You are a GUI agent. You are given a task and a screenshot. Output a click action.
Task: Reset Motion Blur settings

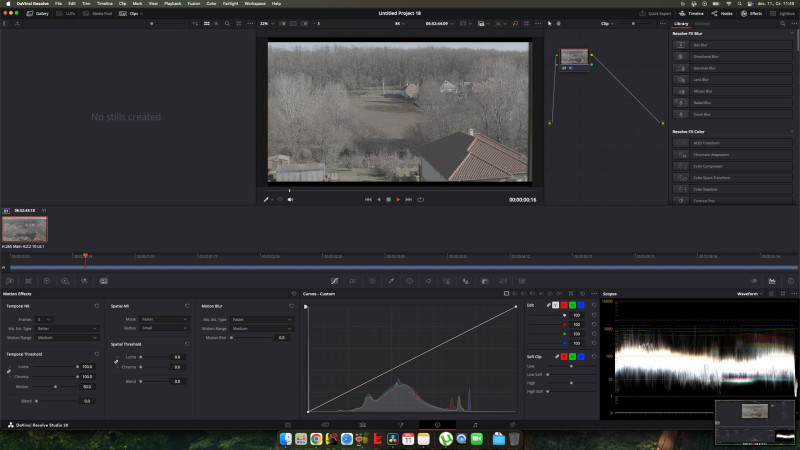click(291, 306)
